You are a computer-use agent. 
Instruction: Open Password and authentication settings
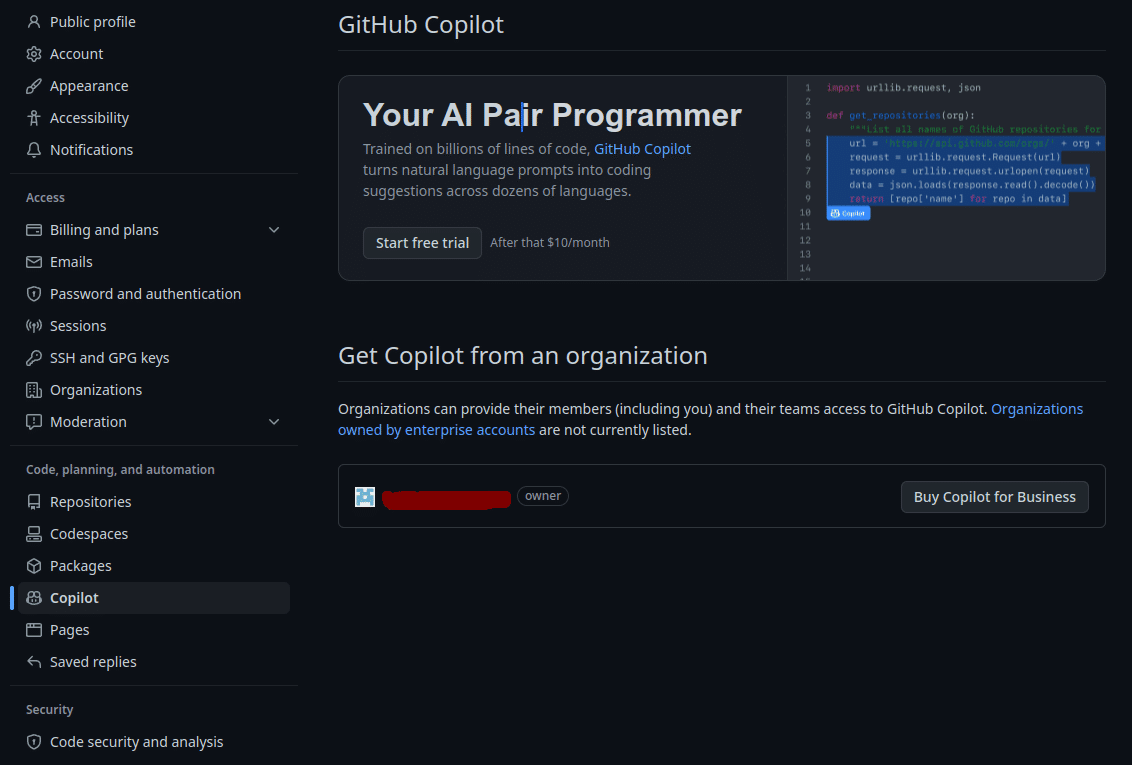154,294
